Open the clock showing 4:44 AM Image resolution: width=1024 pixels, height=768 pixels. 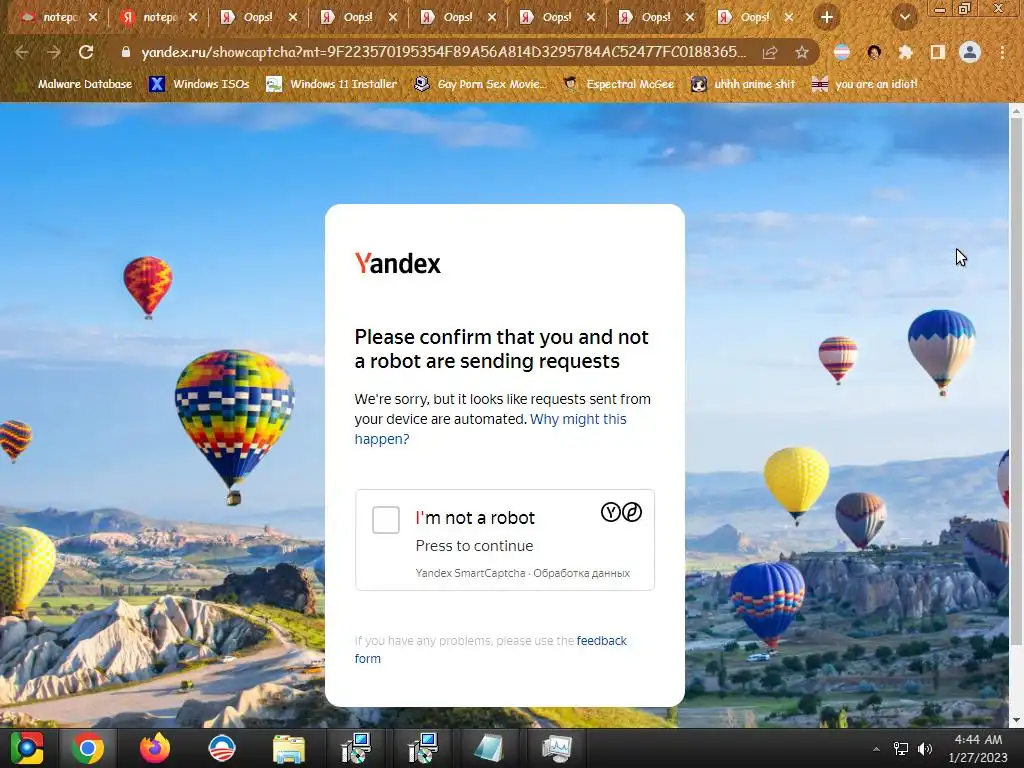(x=978, y=748)
